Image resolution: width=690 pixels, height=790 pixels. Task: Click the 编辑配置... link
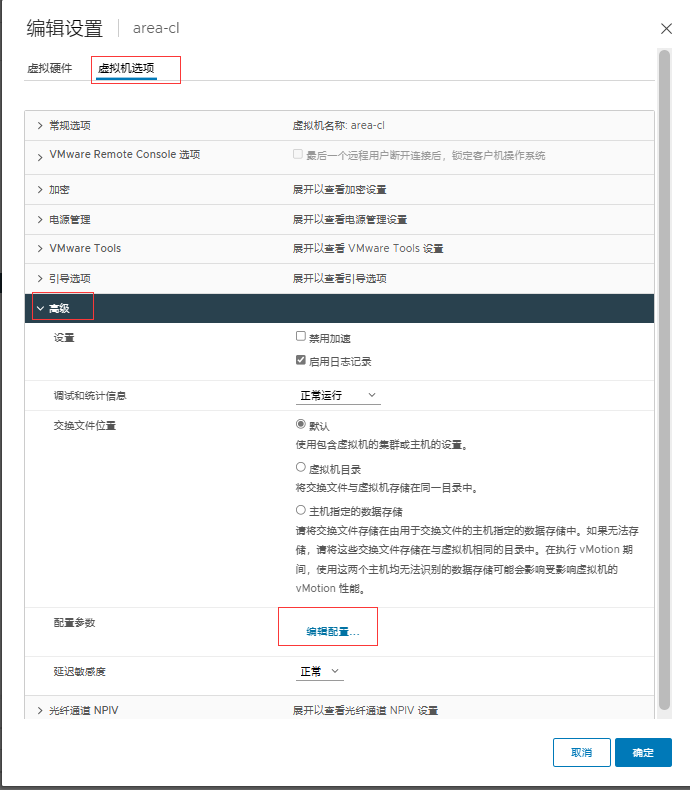(332, 632)
